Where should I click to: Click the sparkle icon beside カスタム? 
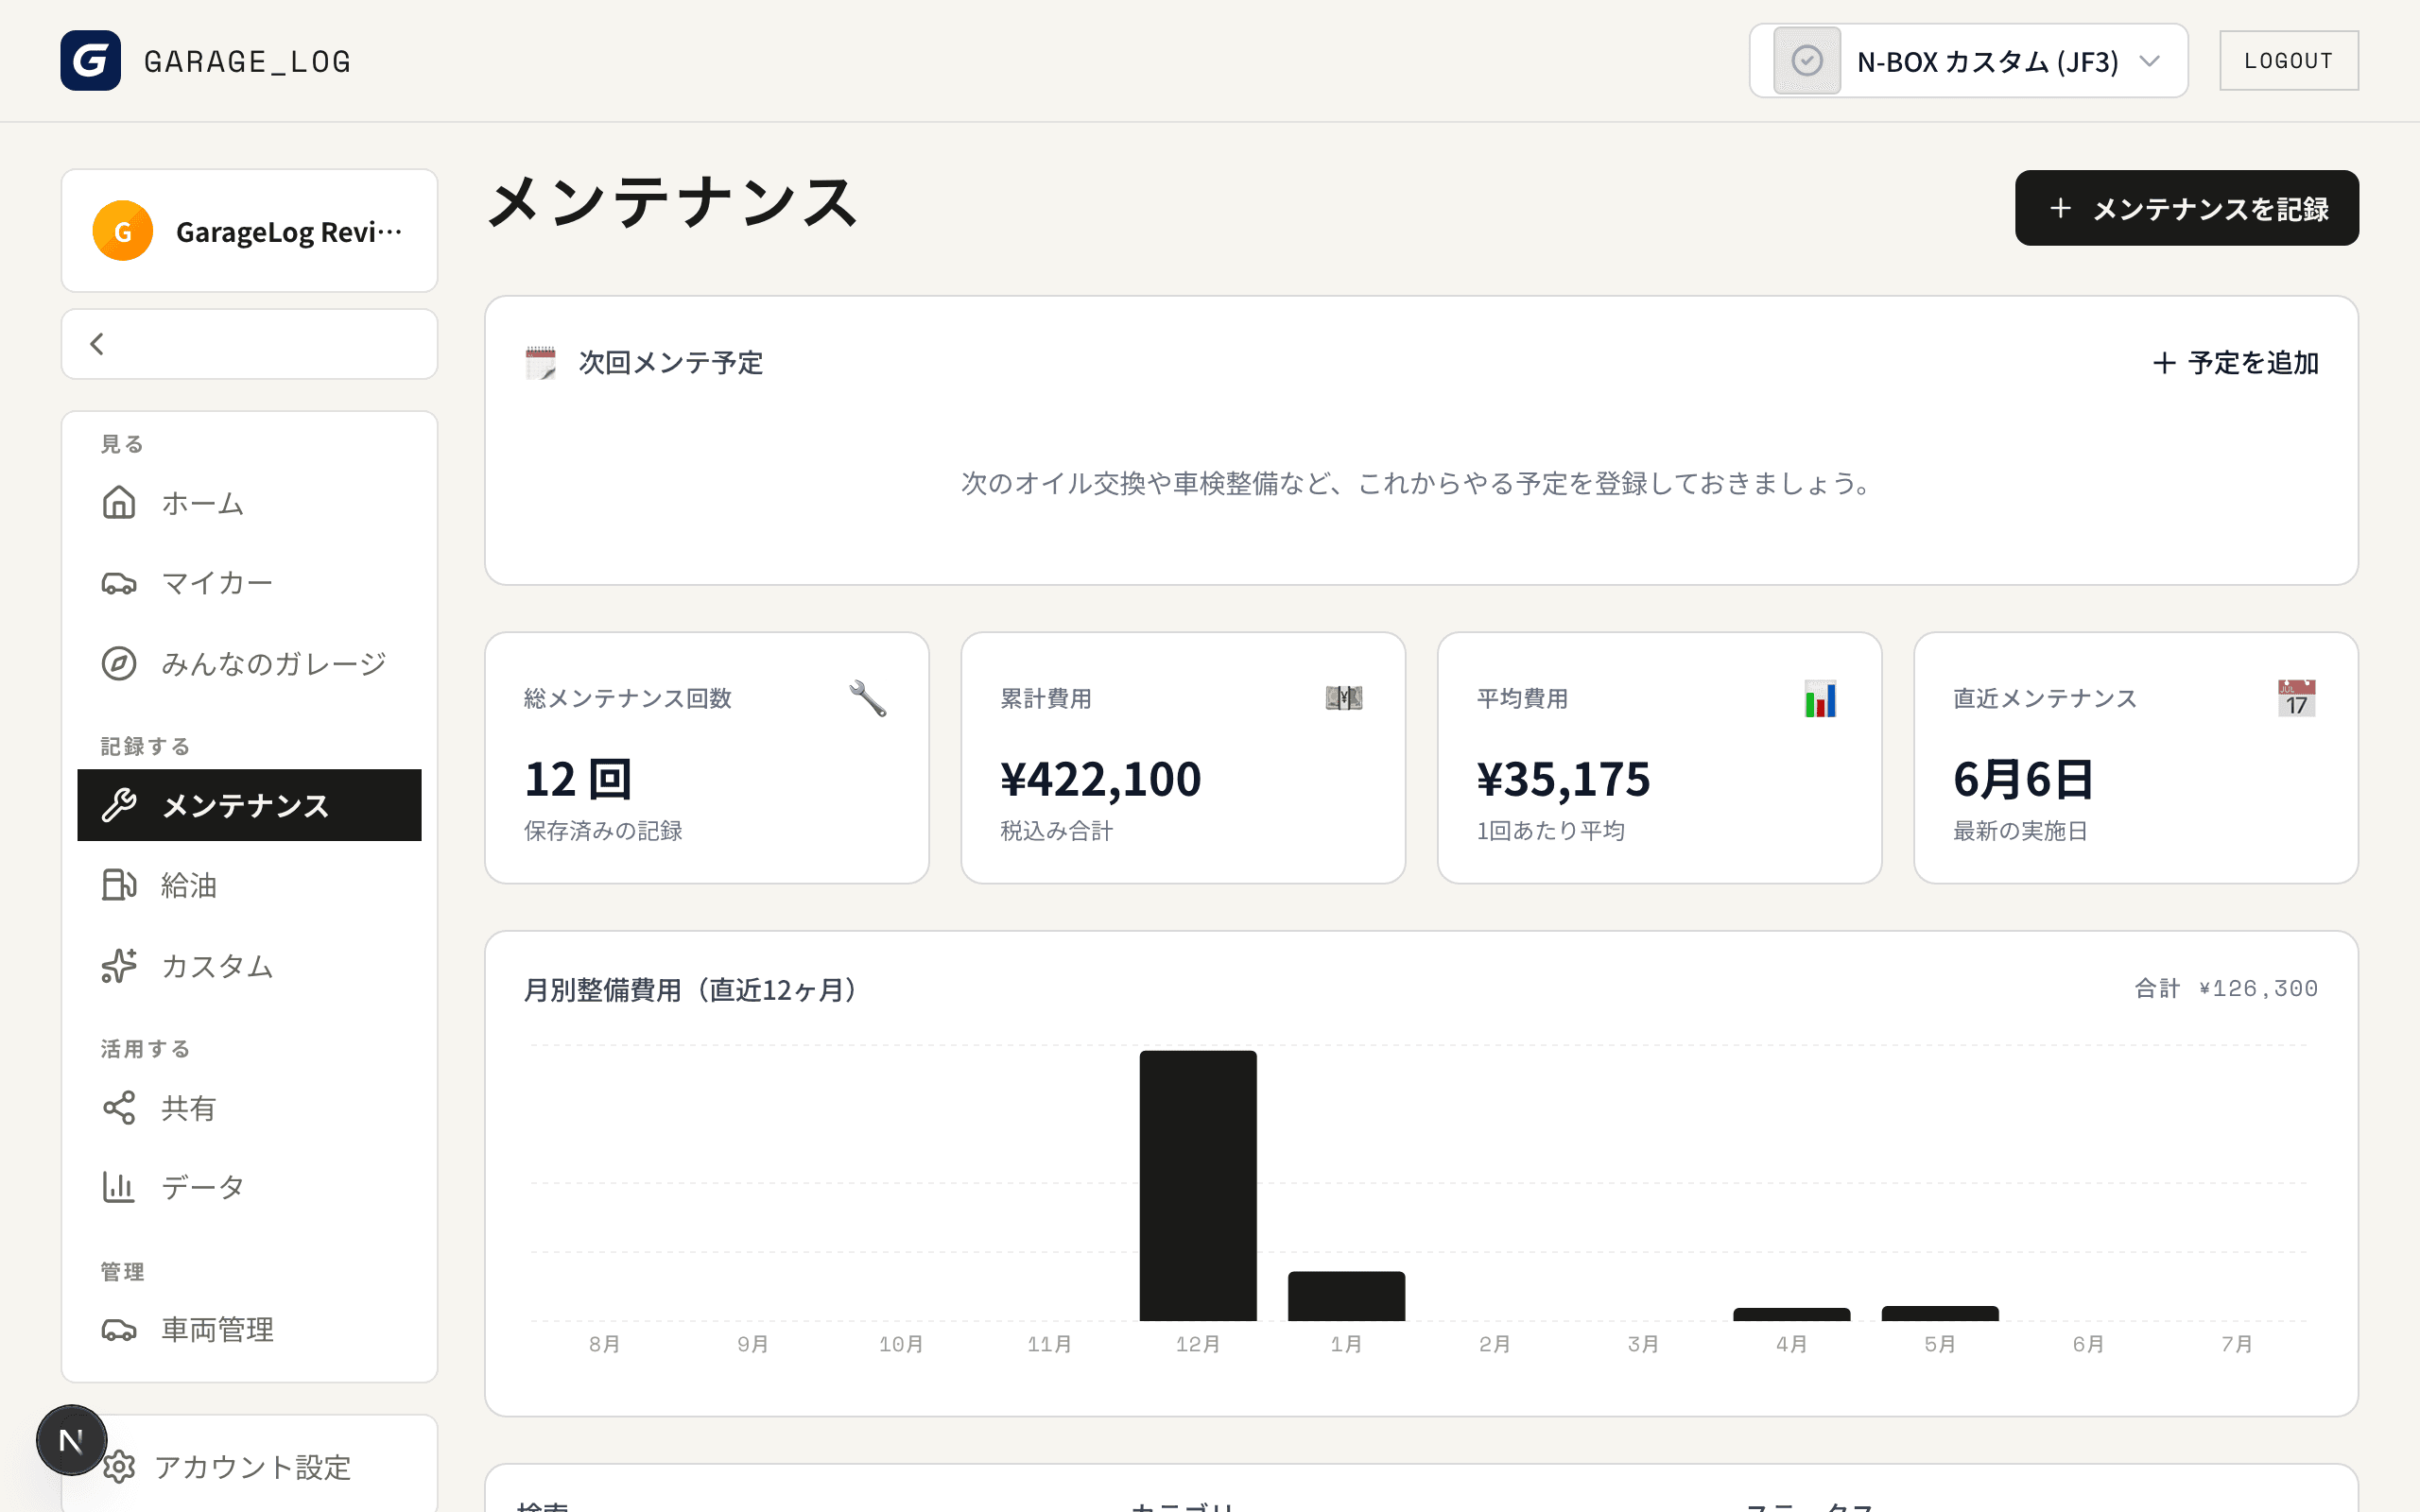click(x=119, y=966)
